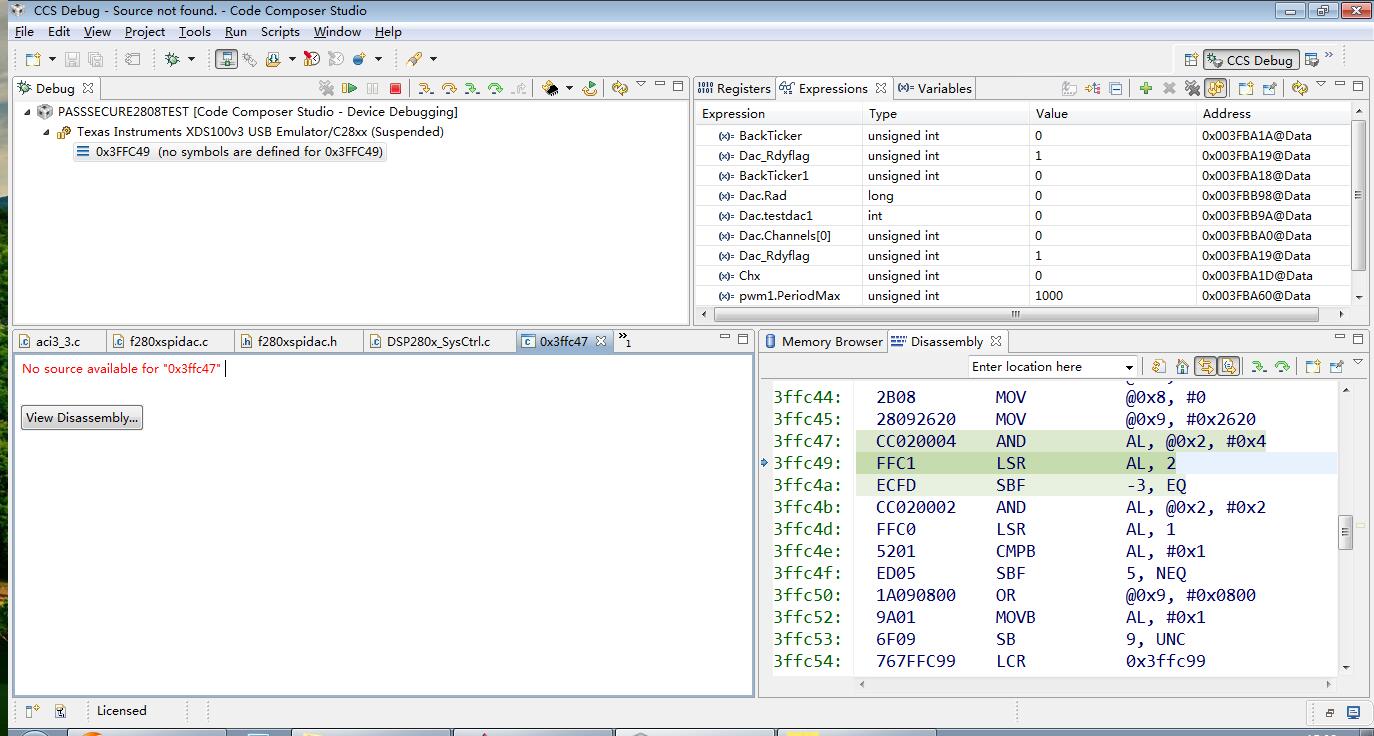Click the Home icon in Disassembly toolbar
The image size is (1374, 736).
(x=1182, y=367)
